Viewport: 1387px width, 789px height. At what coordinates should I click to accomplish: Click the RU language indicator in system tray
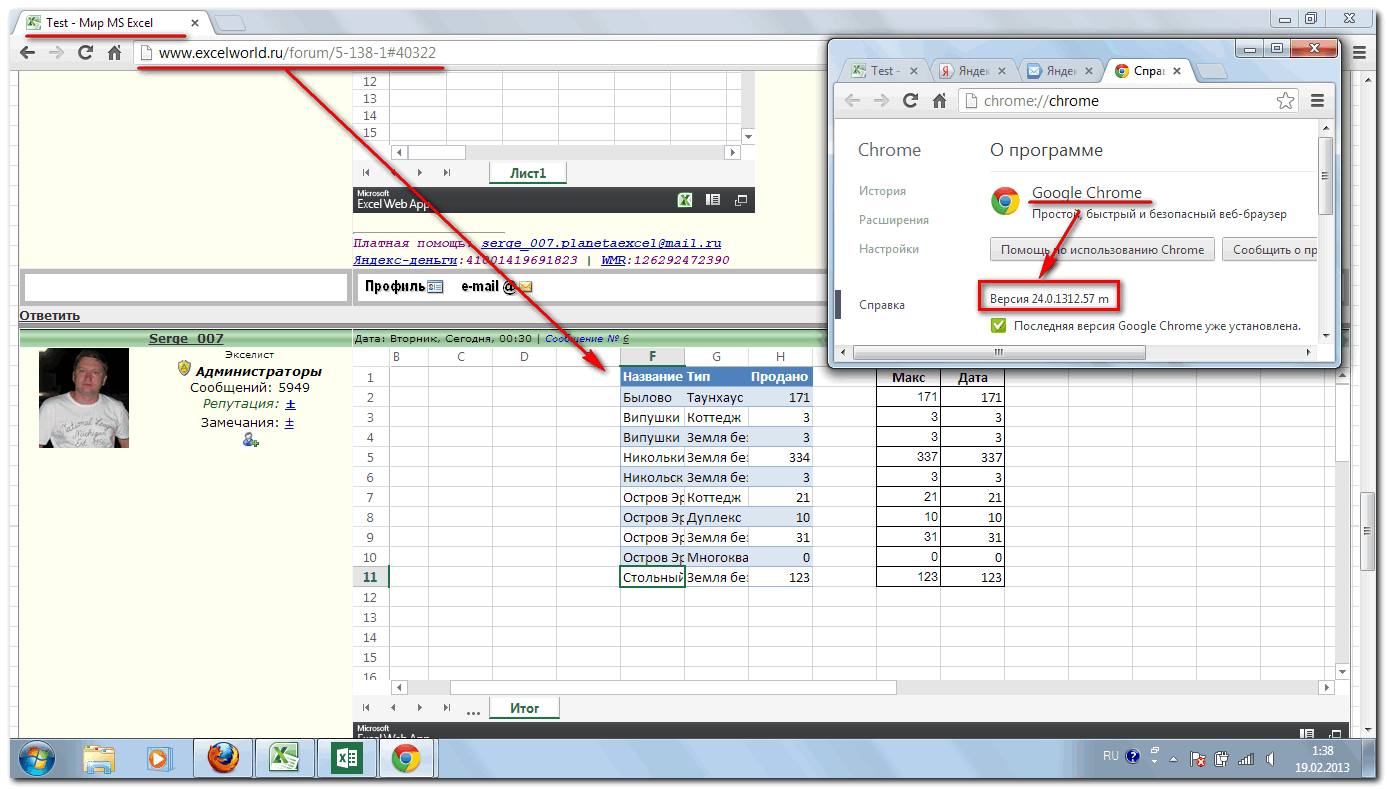tap(1110, 757)
